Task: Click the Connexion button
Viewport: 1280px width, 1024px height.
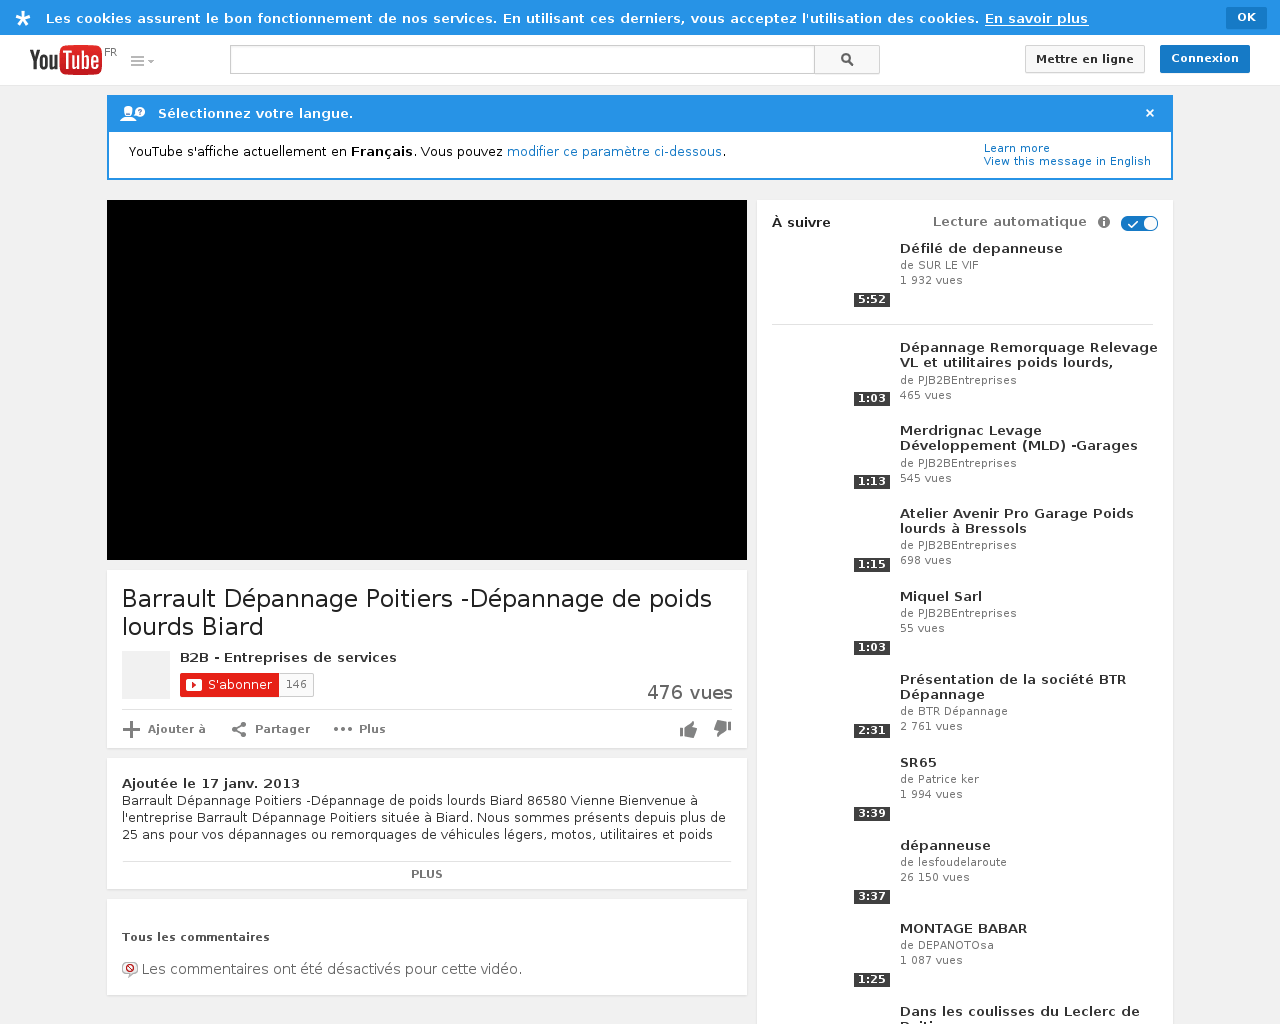Action: [1205, 59]
